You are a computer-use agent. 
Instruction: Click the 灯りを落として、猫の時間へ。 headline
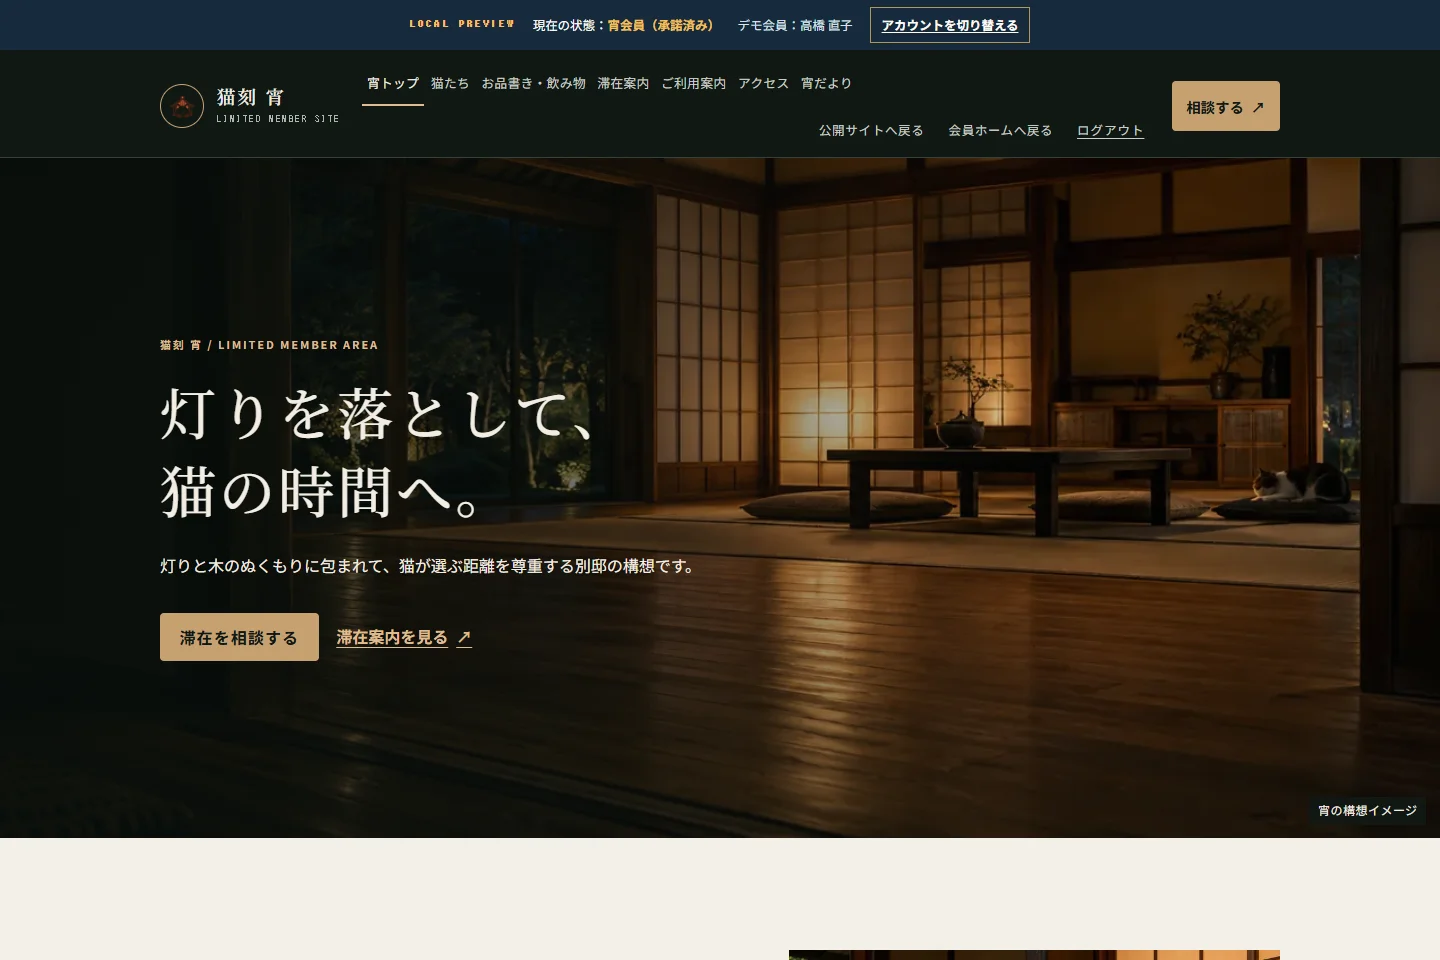click(378, 453)
